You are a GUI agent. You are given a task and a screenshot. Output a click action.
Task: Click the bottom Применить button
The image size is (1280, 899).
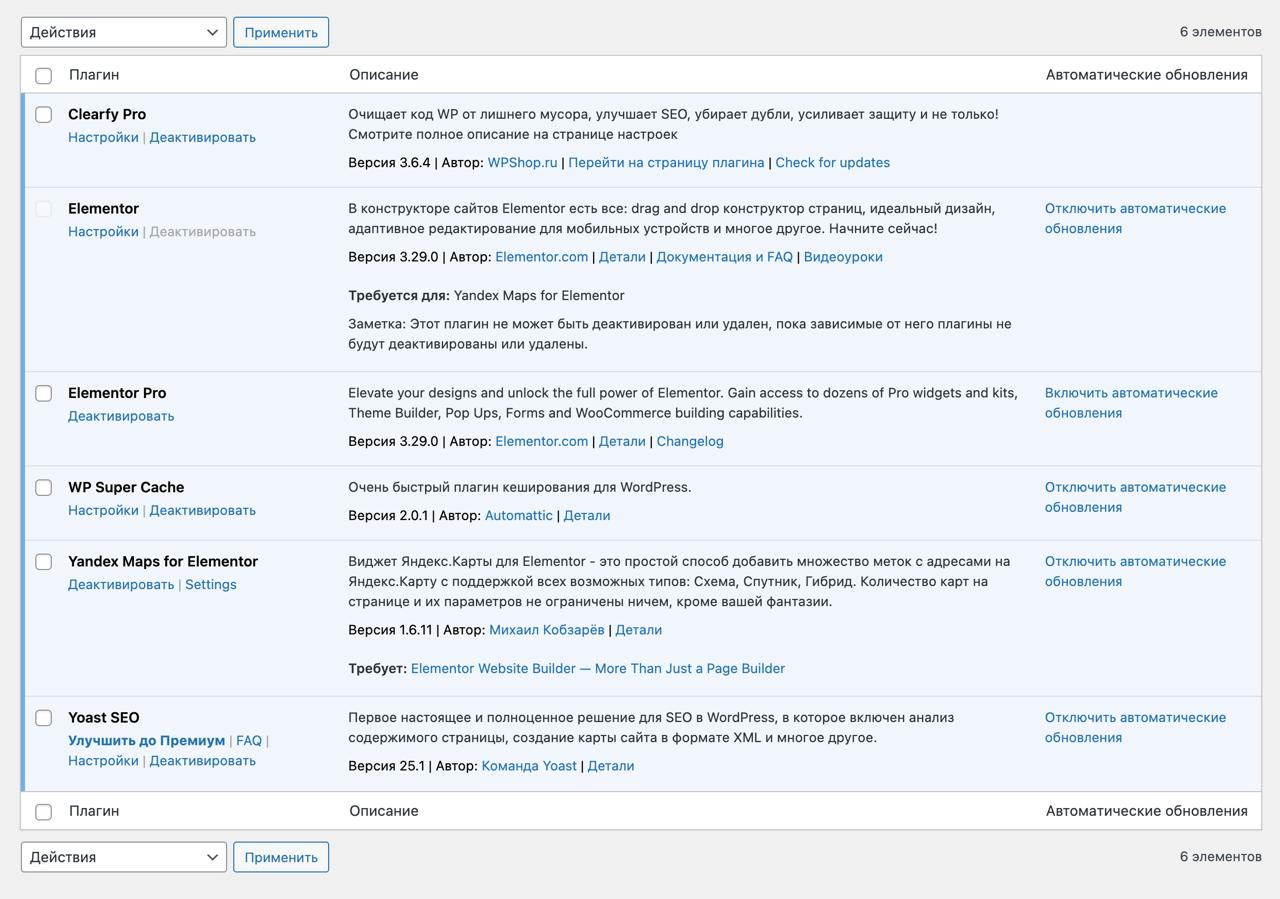tap(281, 857)
